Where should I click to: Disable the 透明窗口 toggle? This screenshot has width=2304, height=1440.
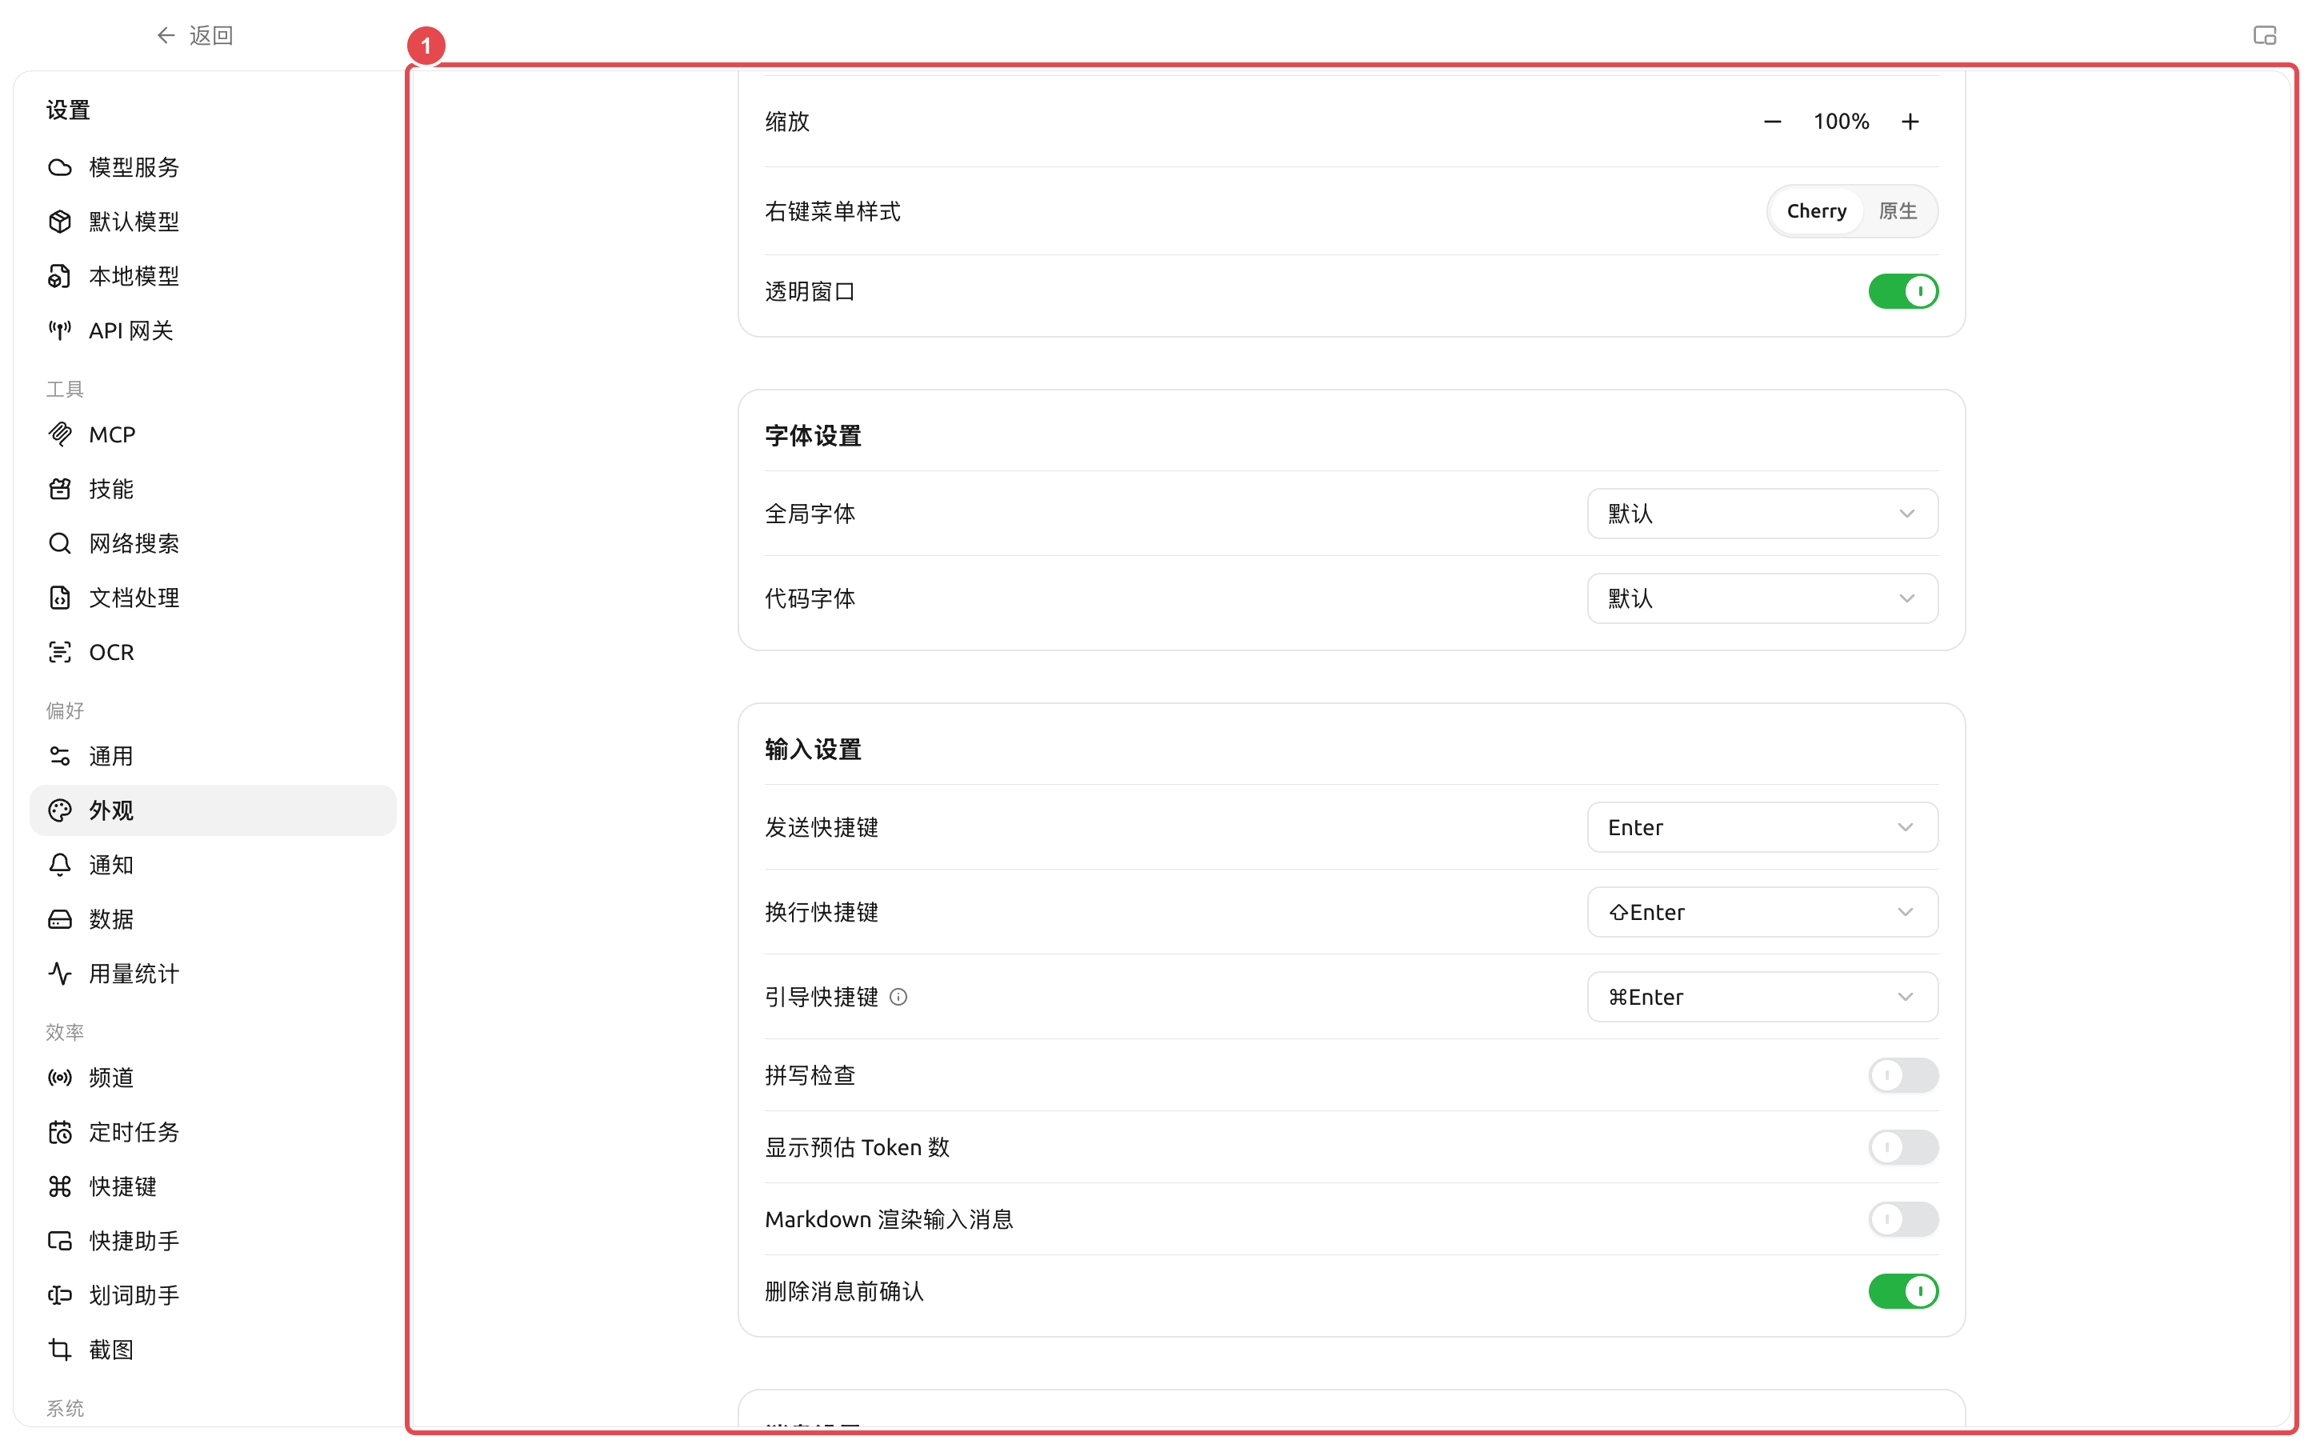coord(1903,291)
